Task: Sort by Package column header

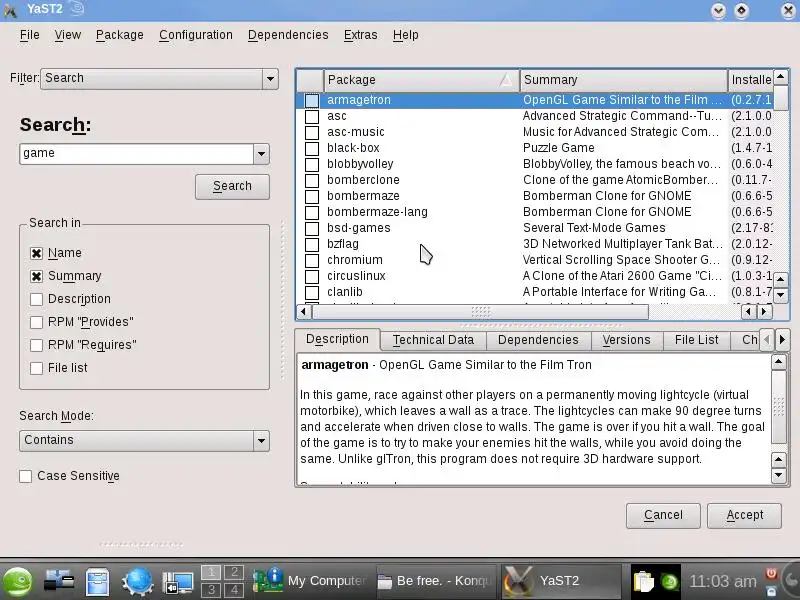Action: click(421, 80)
